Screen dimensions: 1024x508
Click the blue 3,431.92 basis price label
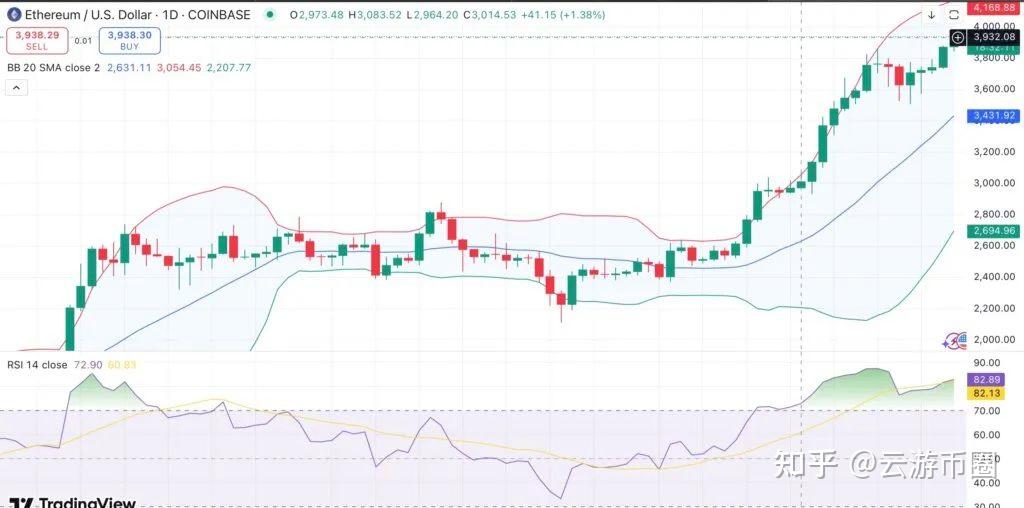tap(993, 116)
